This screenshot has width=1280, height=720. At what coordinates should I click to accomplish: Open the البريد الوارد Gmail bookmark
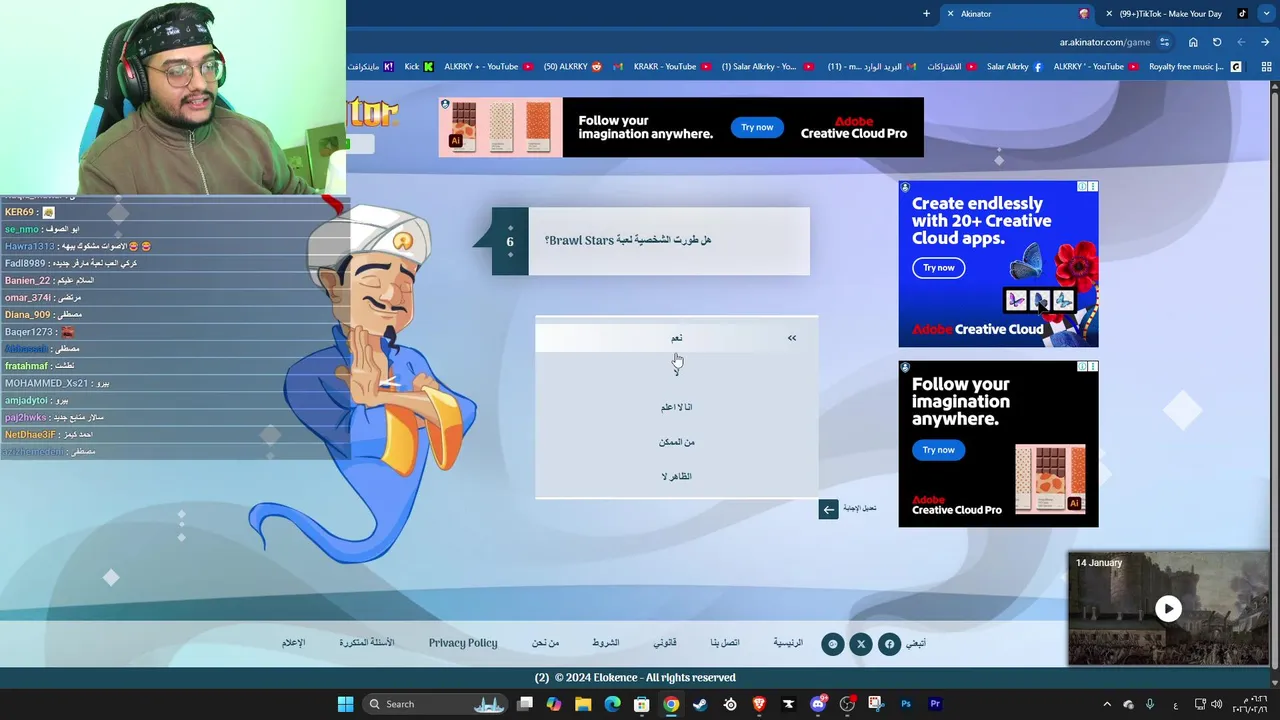click(x=870, y=67)
